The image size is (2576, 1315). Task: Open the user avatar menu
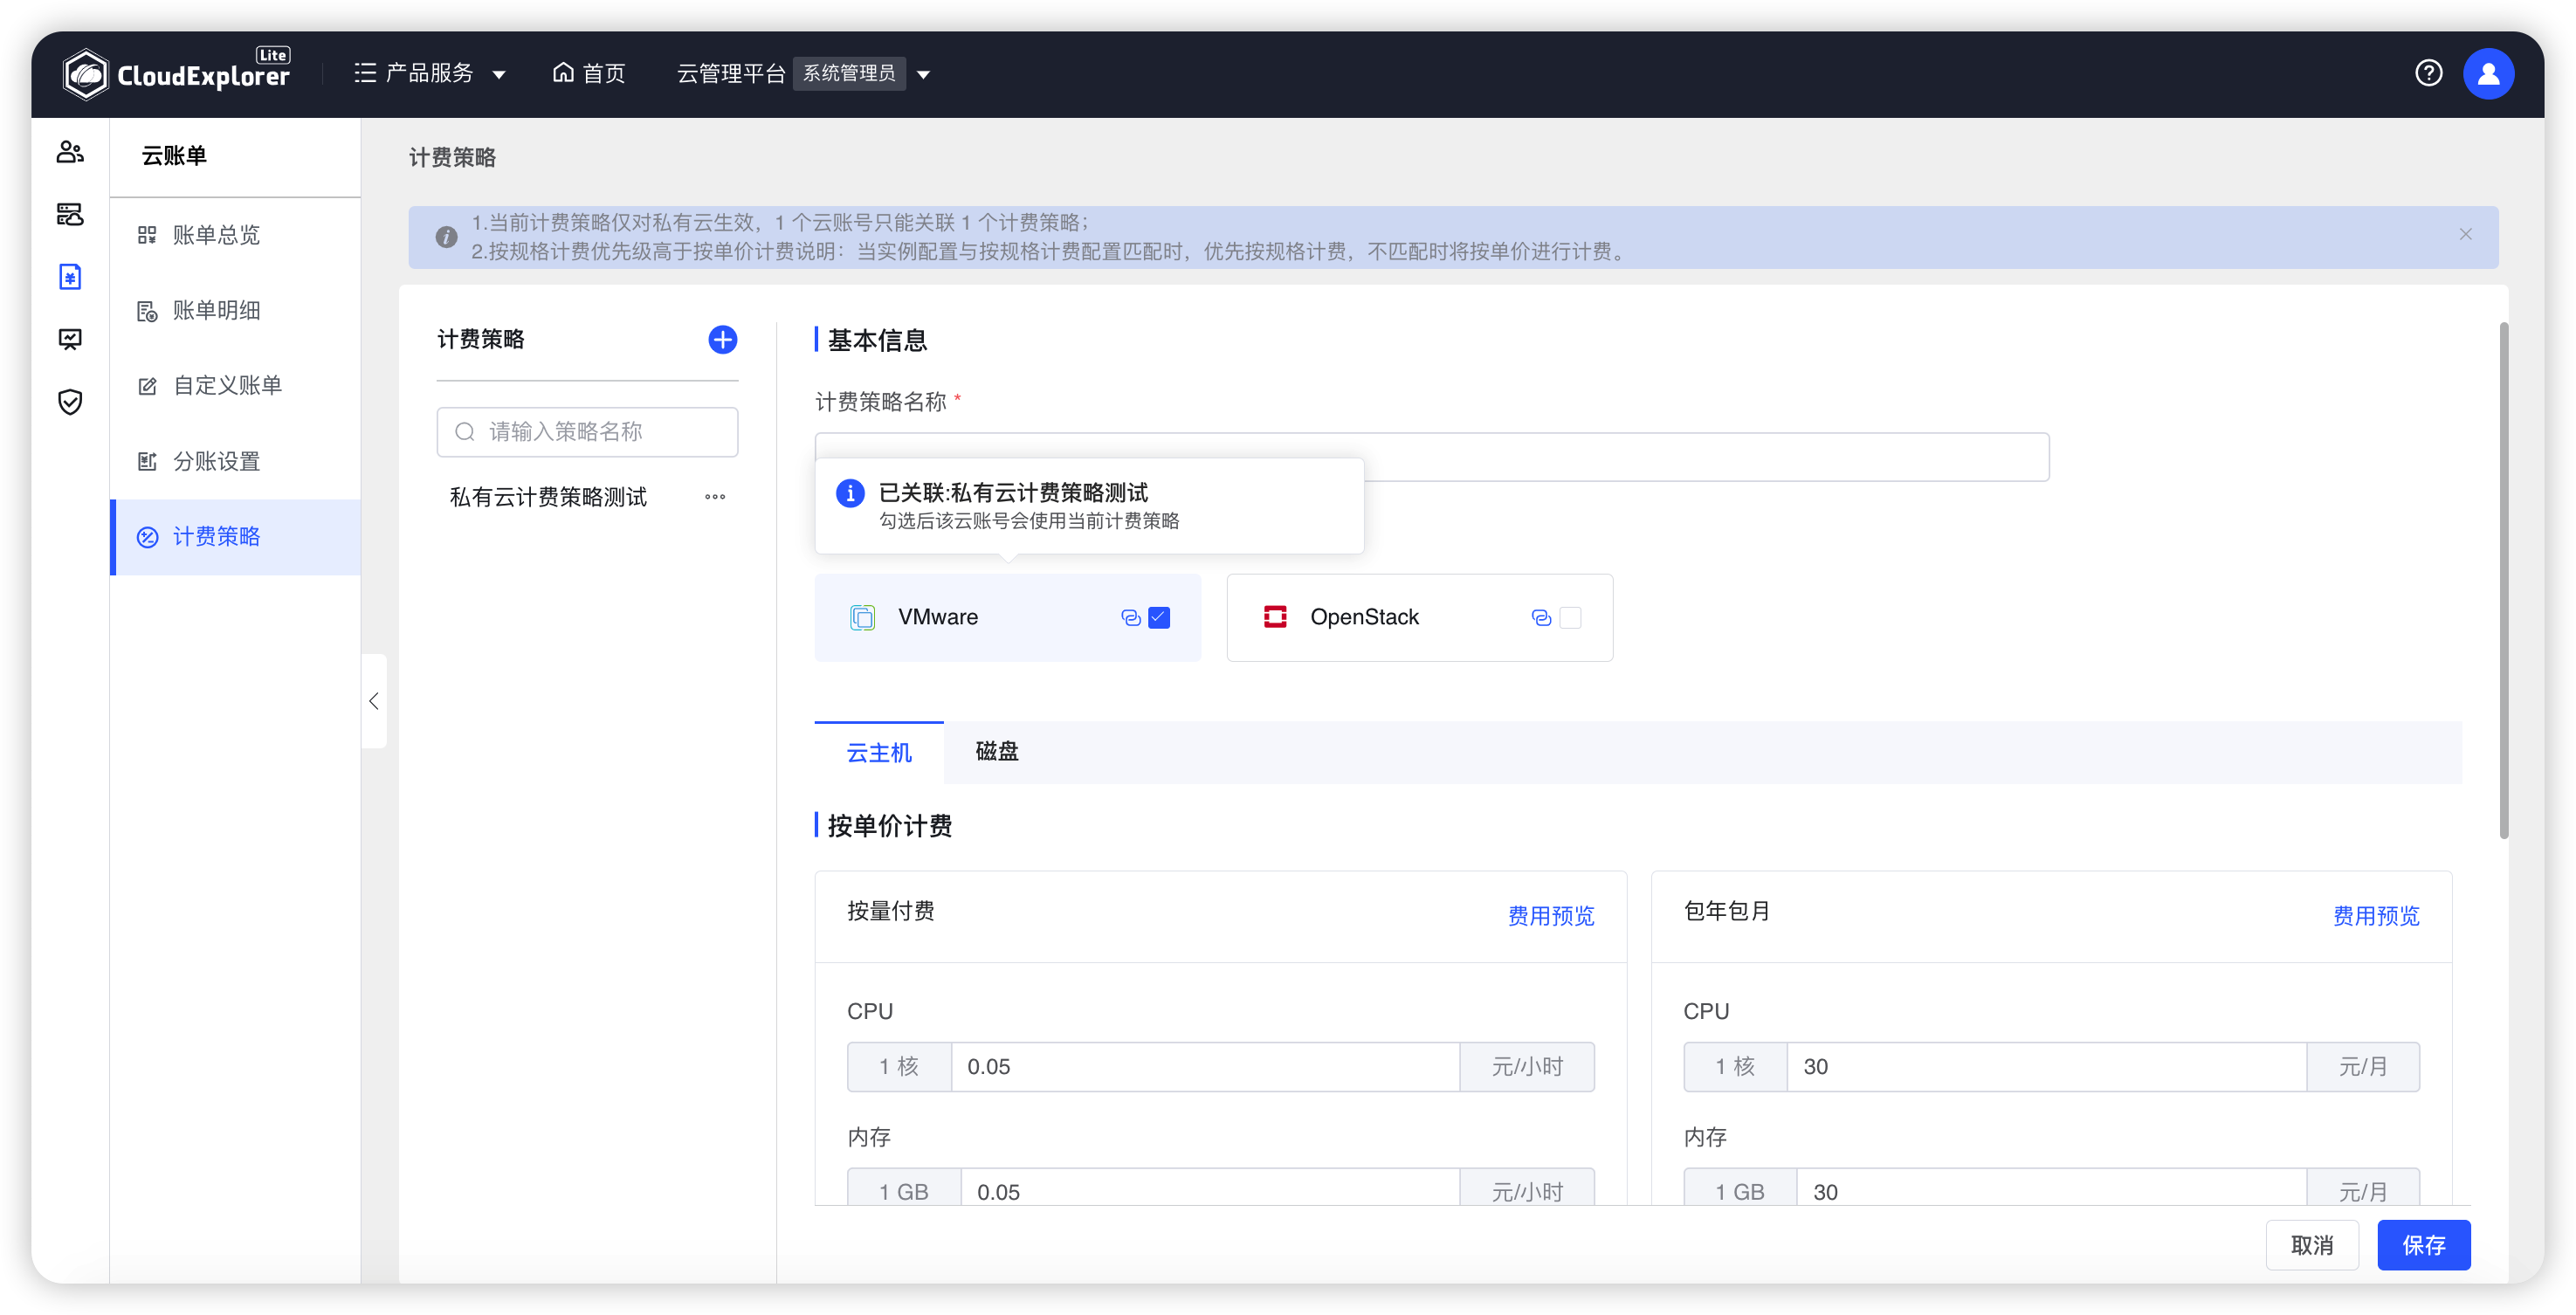point(2488,73)
